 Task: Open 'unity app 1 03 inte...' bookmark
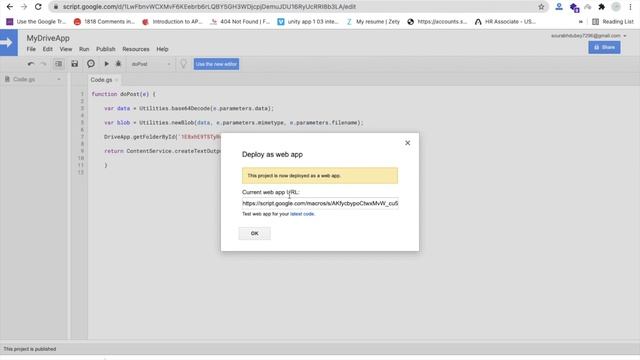(x=308, y=22)
